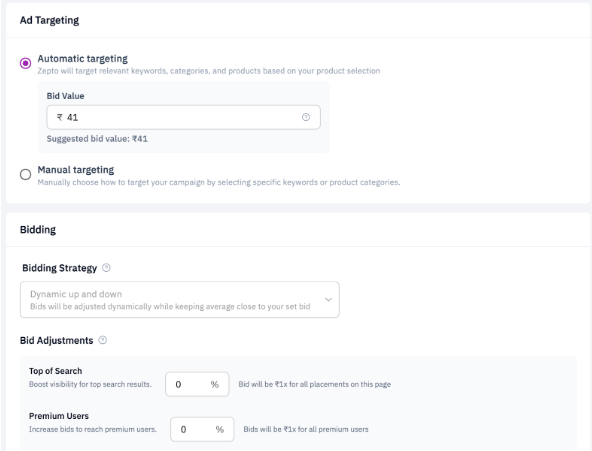The height and width of the screenshot is (451, 592).
Task: Click the Ad Targeting section header
Action: [49, 20]
